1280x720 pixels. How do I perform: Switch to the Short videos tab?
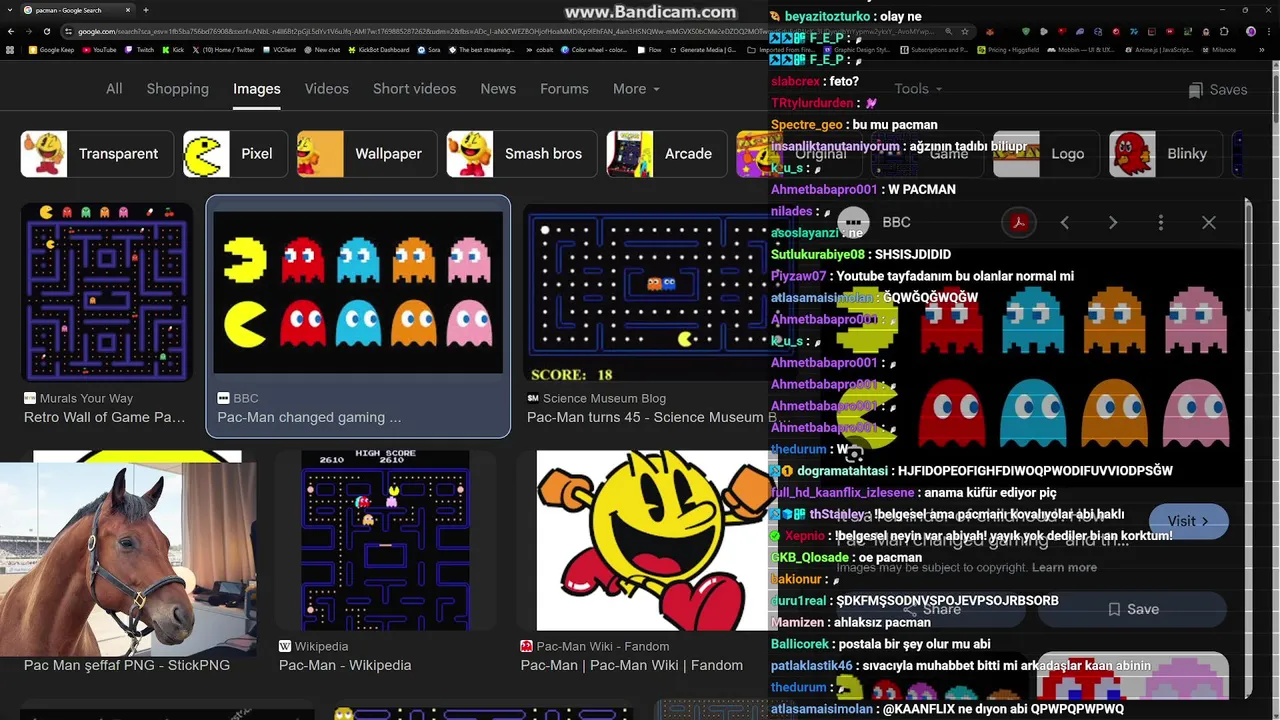click(414, 89)
